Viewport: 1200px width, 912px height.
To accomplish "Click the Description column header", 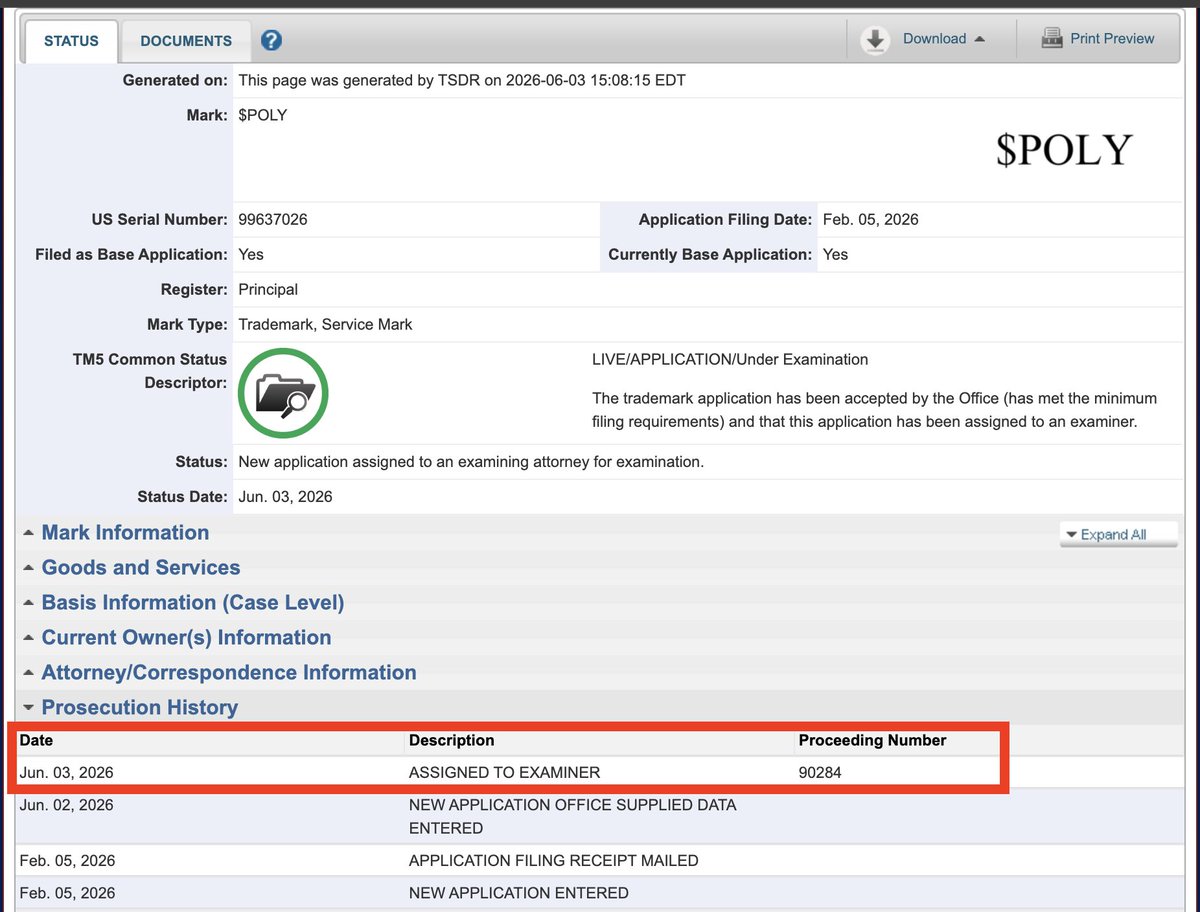I will tap(451, 741).
